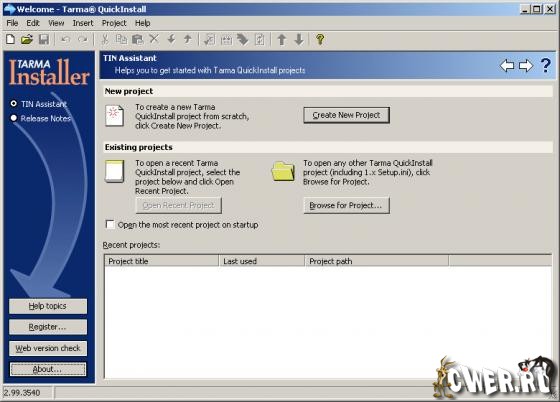
Task: Sort by the Project title column header
Action: pos(161,261)
